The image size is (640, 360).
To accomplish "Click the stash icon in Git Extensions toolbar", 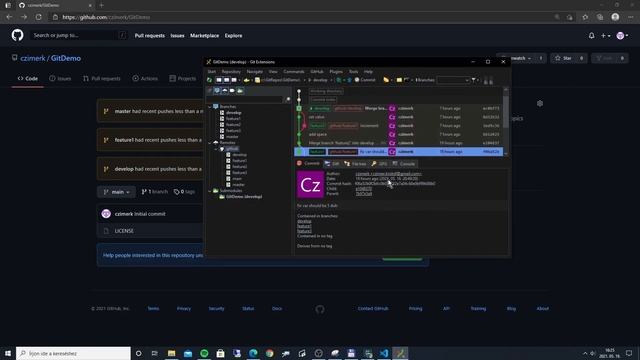I will tap(386, 80).
